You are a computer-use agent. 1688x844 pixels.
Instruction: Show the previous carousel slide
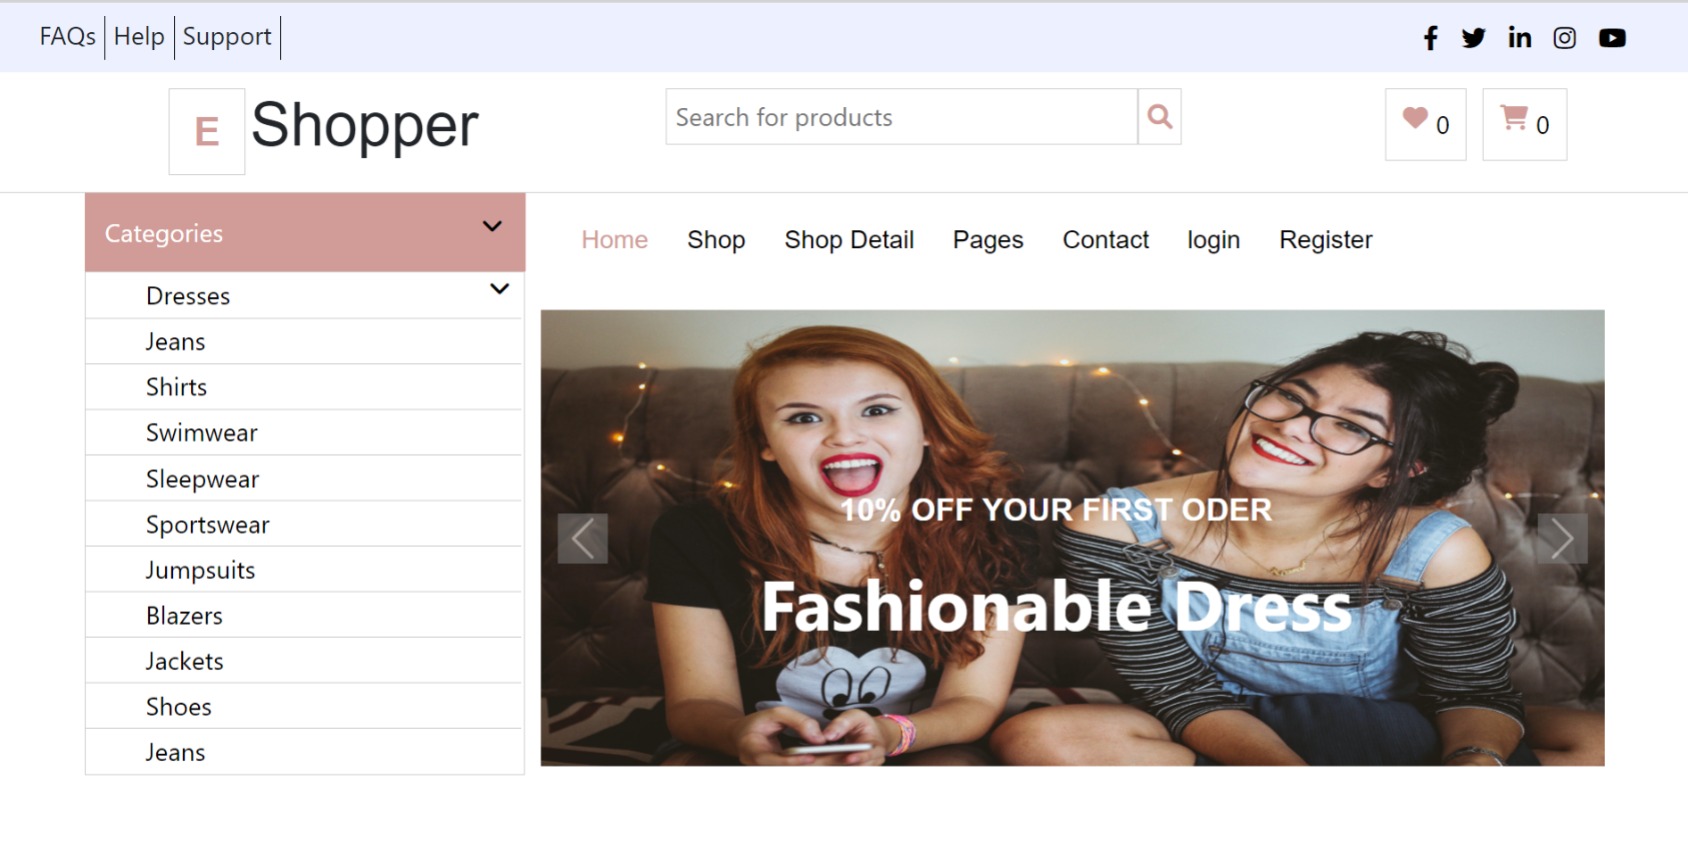click(x=583, y=539)
